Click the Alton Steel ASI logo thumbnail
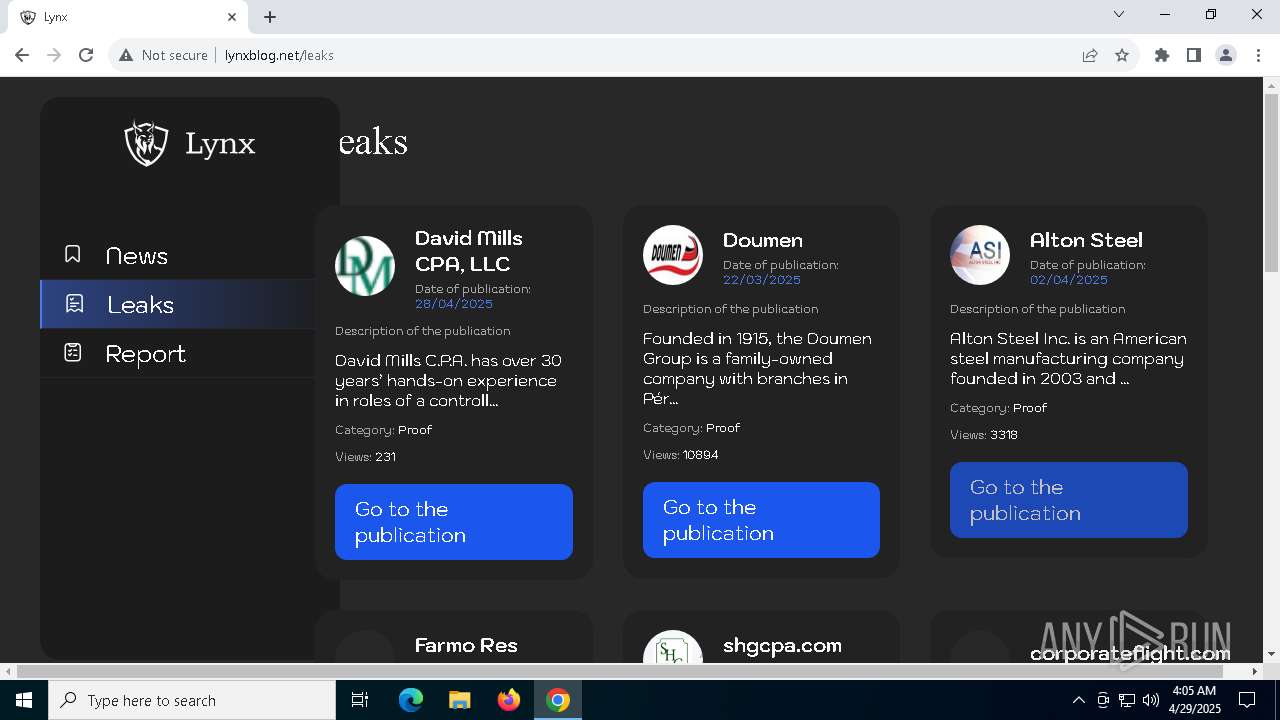 [x=980, y=255]
